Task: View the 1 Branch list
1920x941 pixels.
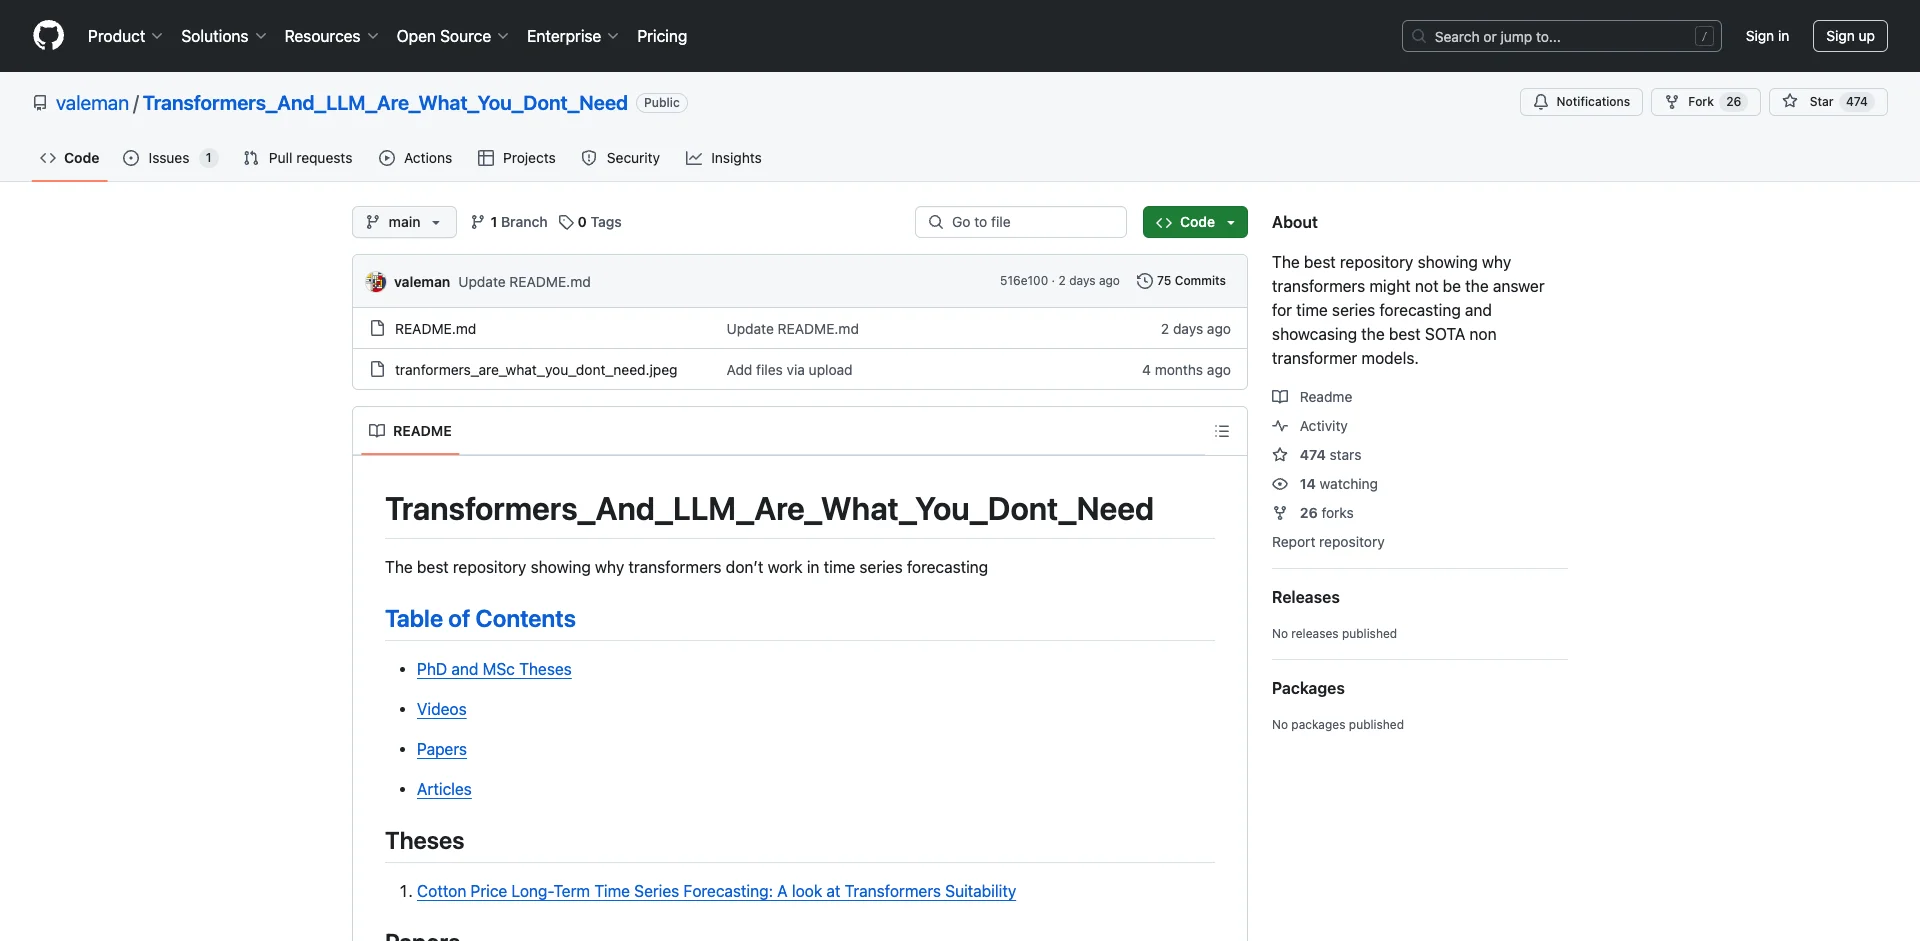Action: tap(509, 222)
